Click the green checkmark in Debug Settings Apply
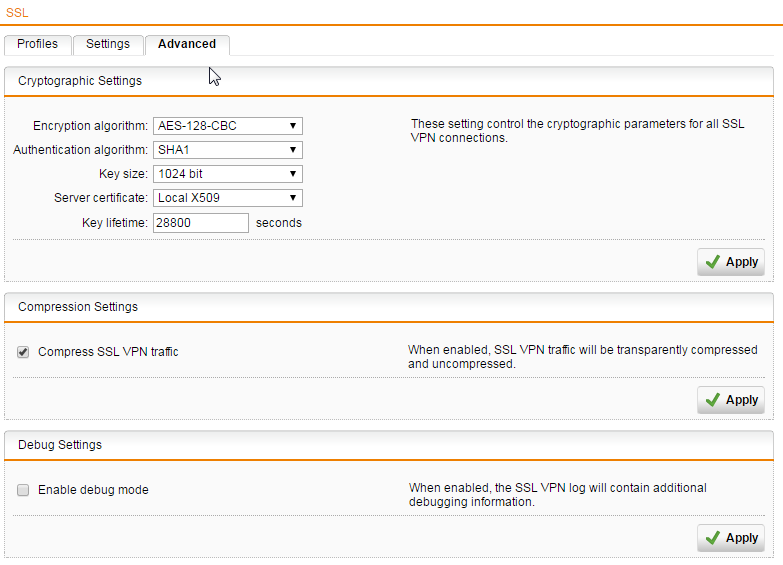The width and height of the screenshot is (783, 565). (x=713, y=538)
